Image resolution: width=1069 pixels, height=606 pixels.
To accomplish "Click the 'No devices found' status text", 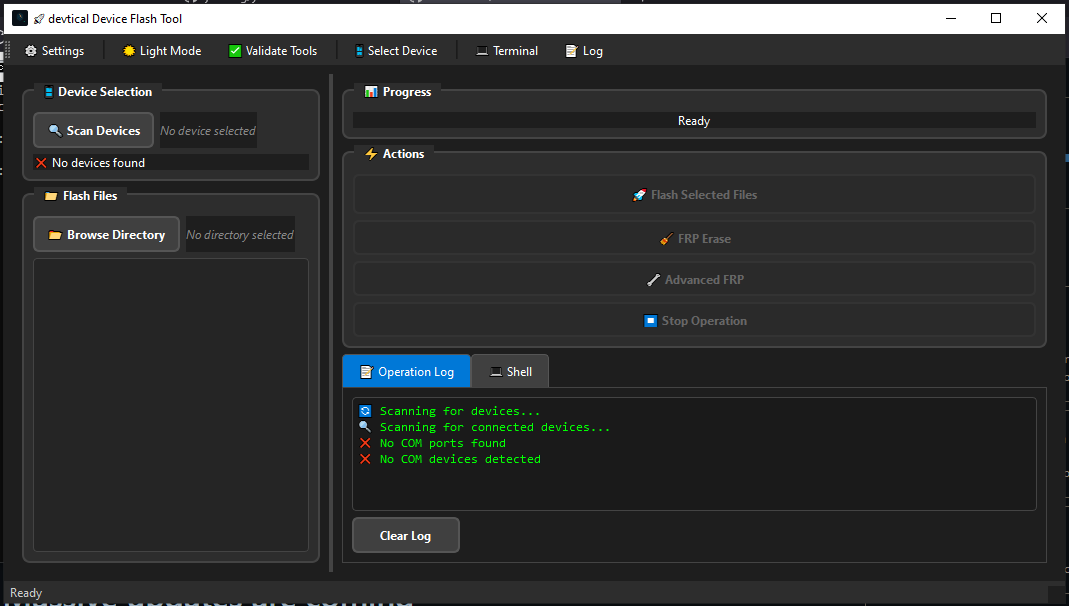I will coord(98,162).
